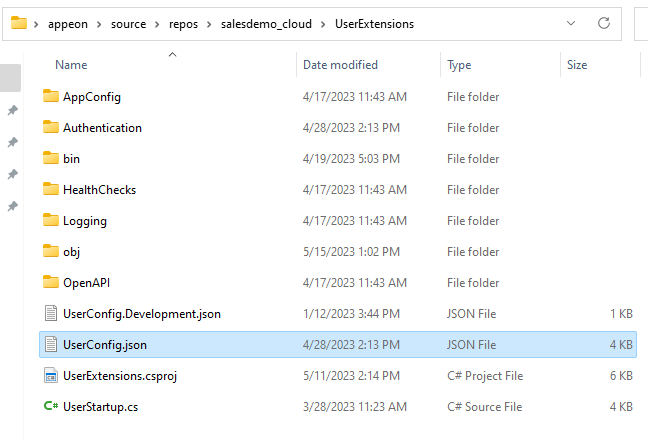Screen dimensions: 648x440
Task: Click the bin folder icon
Action: (52, 159)
